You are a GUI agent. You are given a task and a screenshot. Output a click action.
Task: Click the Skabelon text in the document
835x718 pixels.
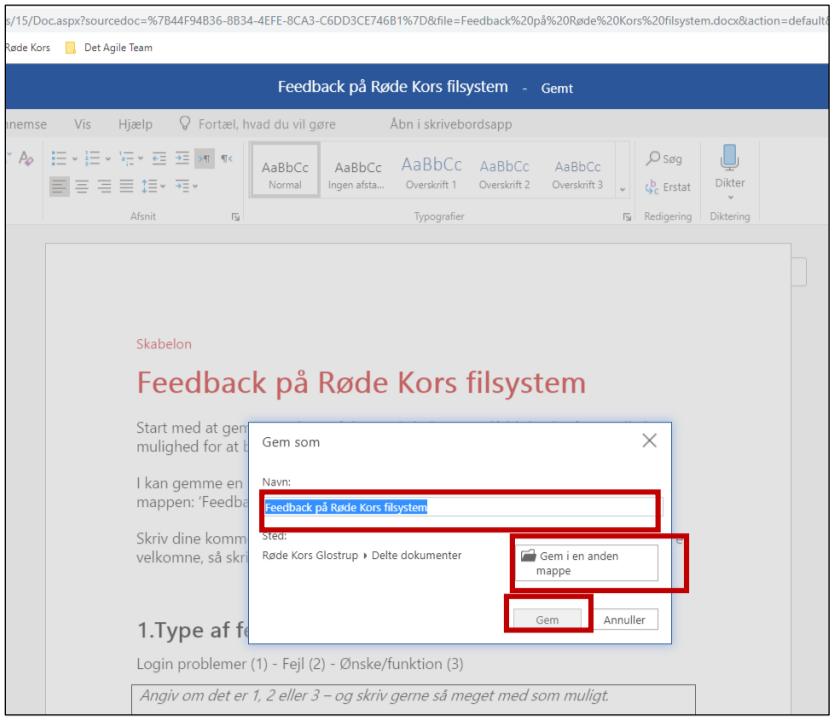point(164,344)
